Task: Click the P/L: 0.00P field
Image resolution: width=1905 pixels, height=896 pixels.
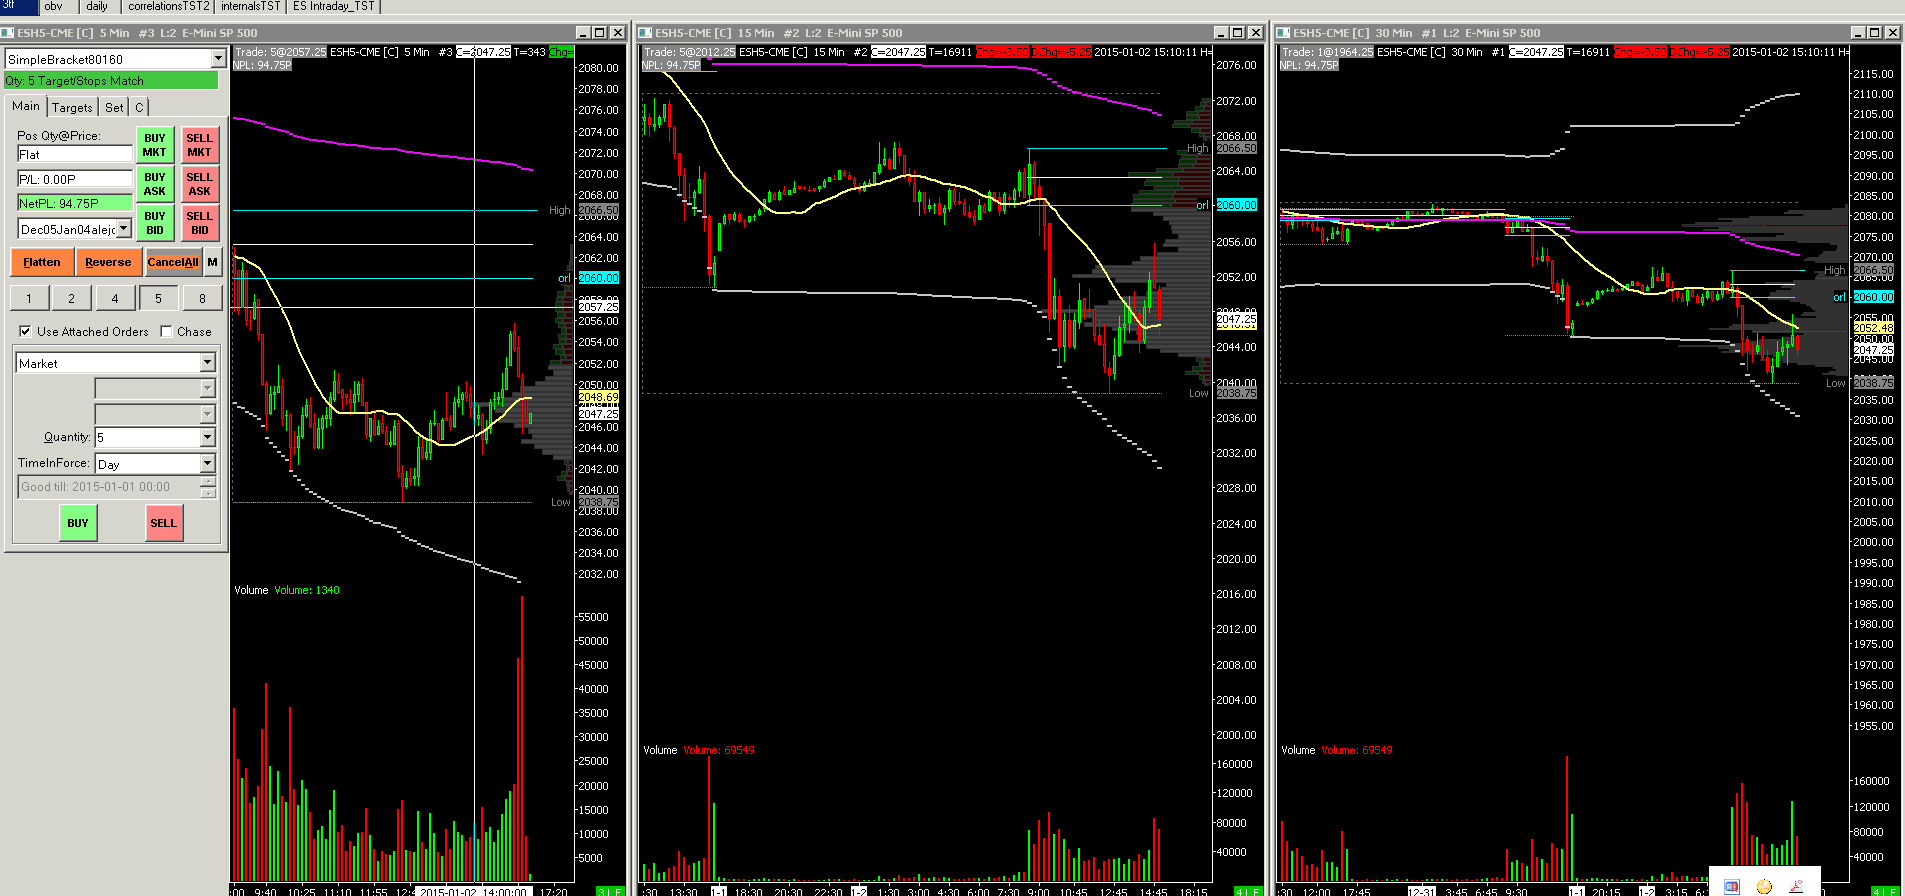Action: click(x=75, y=179)
